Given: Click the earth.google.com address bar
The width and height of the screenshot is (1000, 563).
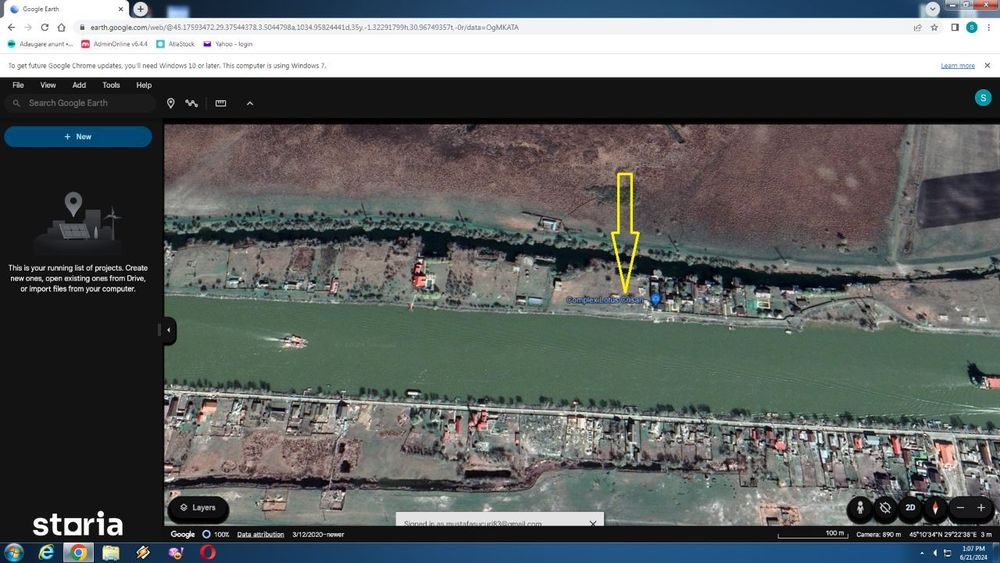Looking at the screenshot, I should (x=491, y=27).
